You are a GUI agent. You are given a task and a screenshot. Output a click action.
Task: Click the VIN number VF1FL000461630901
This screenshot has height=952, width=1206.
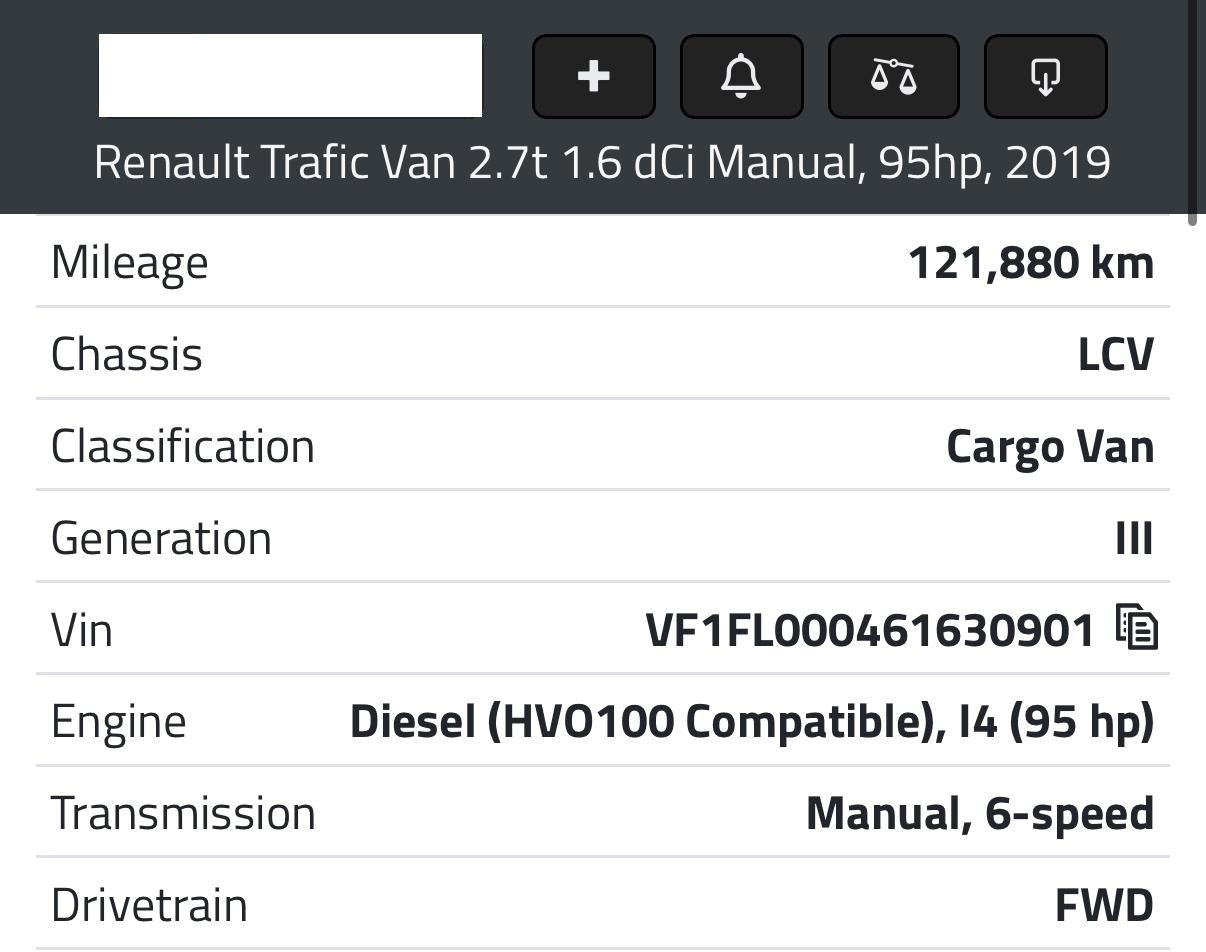[870, 631]
